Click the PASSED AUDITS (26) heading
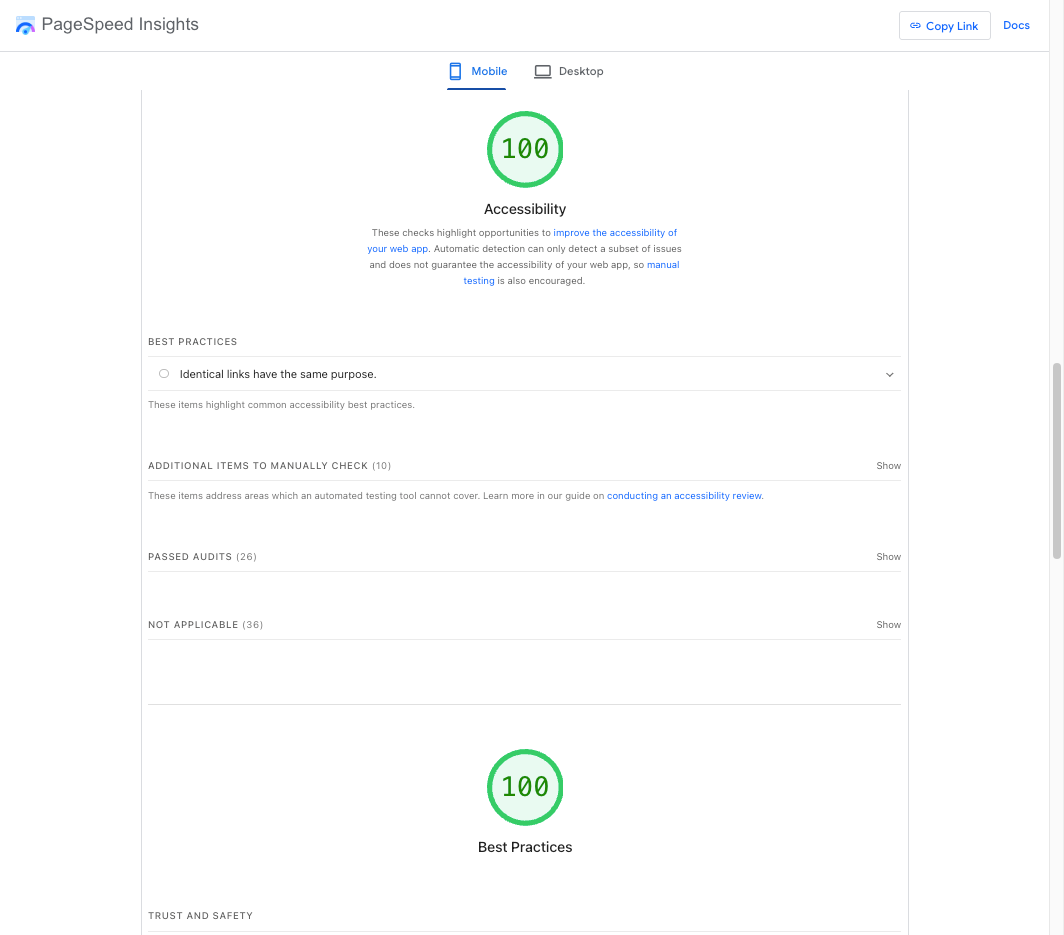 [x=202, y=556]
